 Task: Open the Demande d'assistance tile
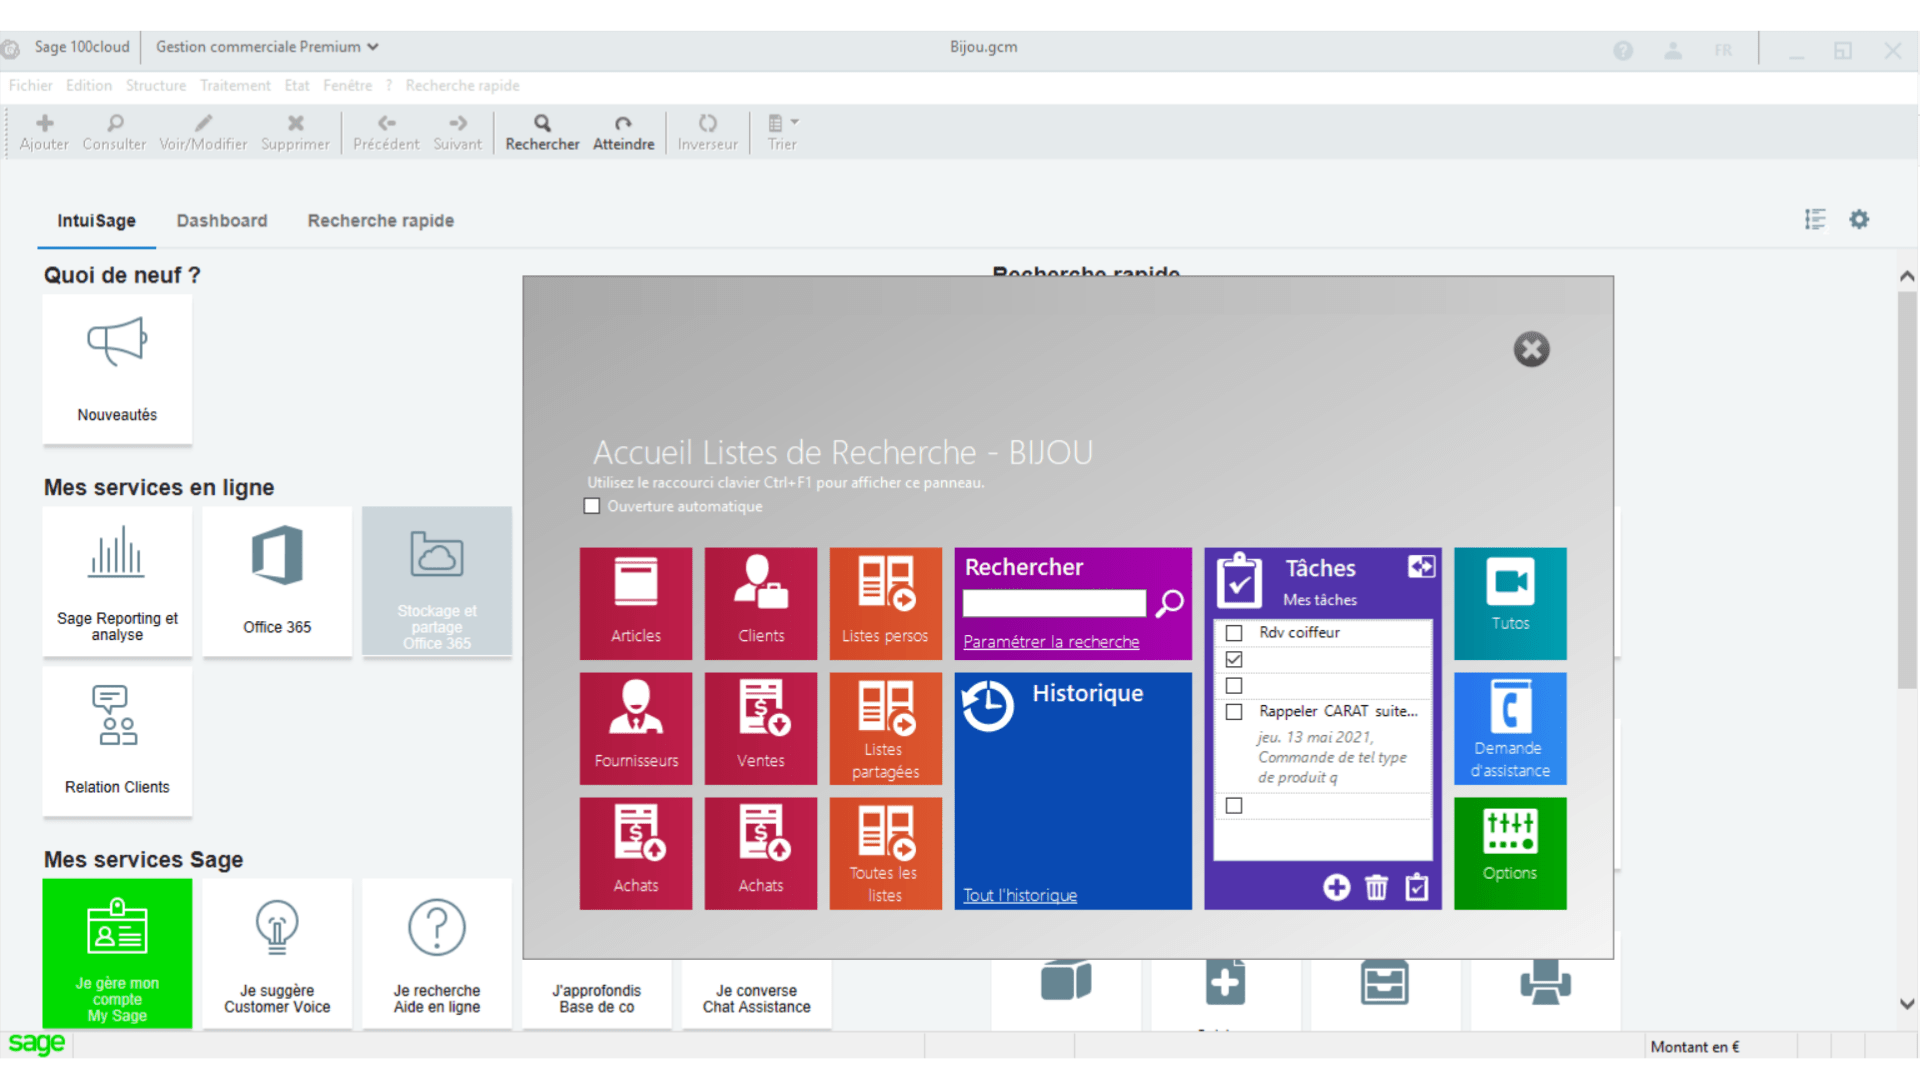tap(1510, 728)
